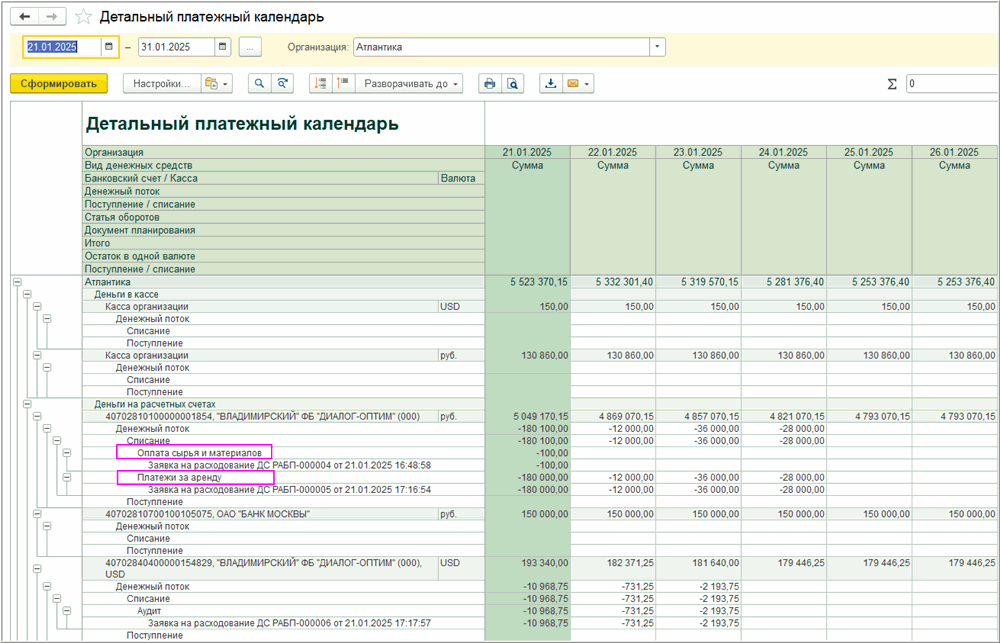The width and height of the screenshot is (1000, 643).
Task: Collapse the Атлантика top-level group
Action: (17, 283)
